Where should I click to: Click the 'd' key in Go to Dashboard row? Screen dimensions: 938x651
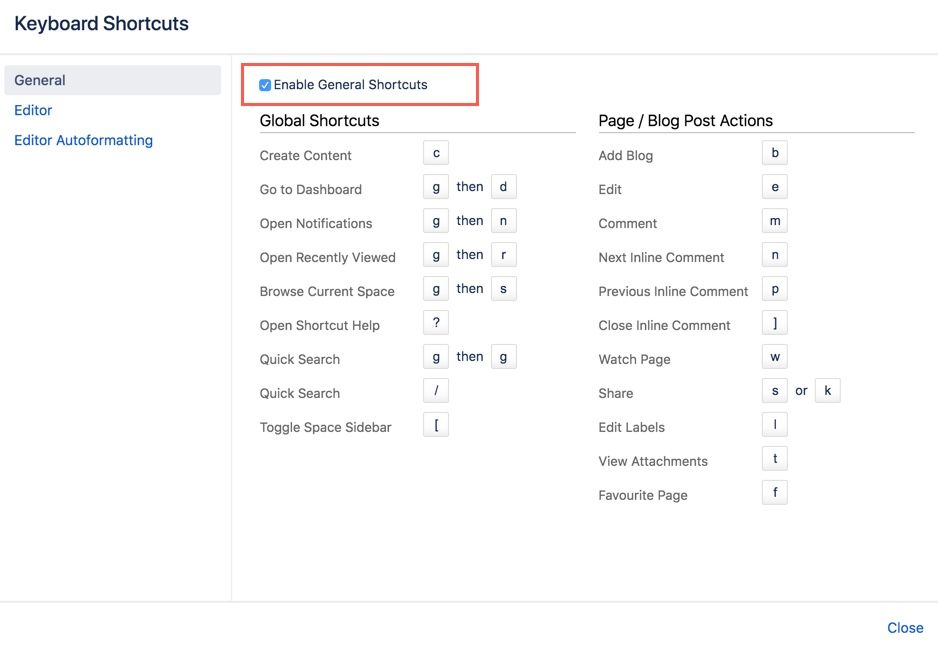click(x=504, y=187)
